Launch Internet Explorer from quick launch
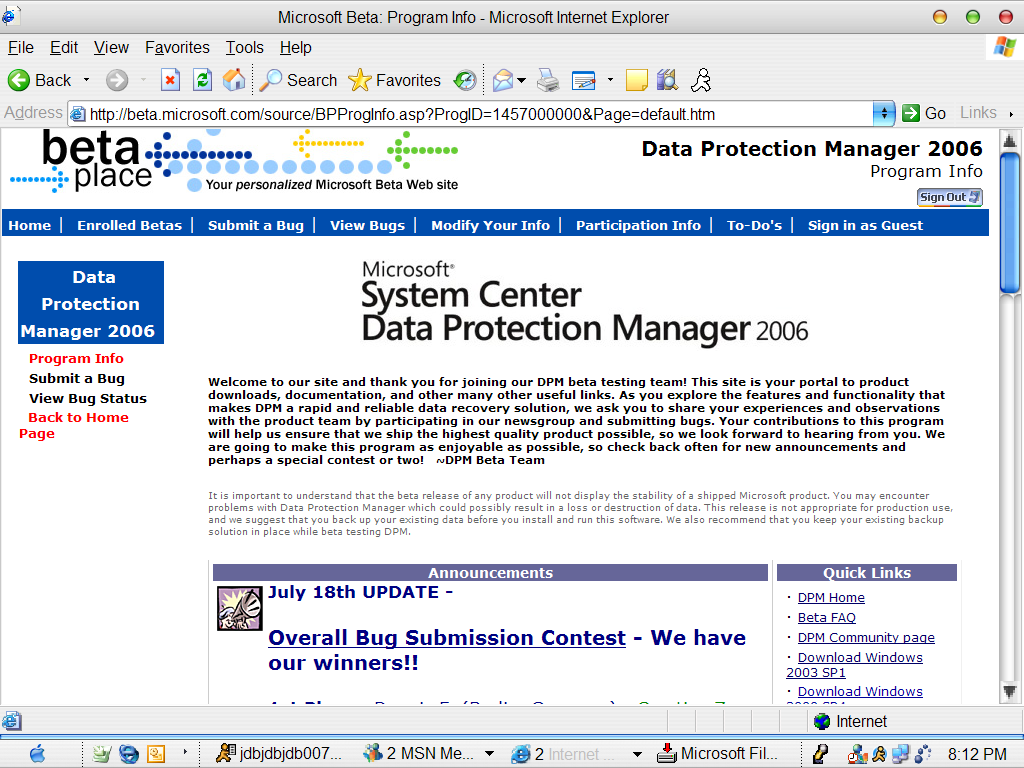 (129, 754)
